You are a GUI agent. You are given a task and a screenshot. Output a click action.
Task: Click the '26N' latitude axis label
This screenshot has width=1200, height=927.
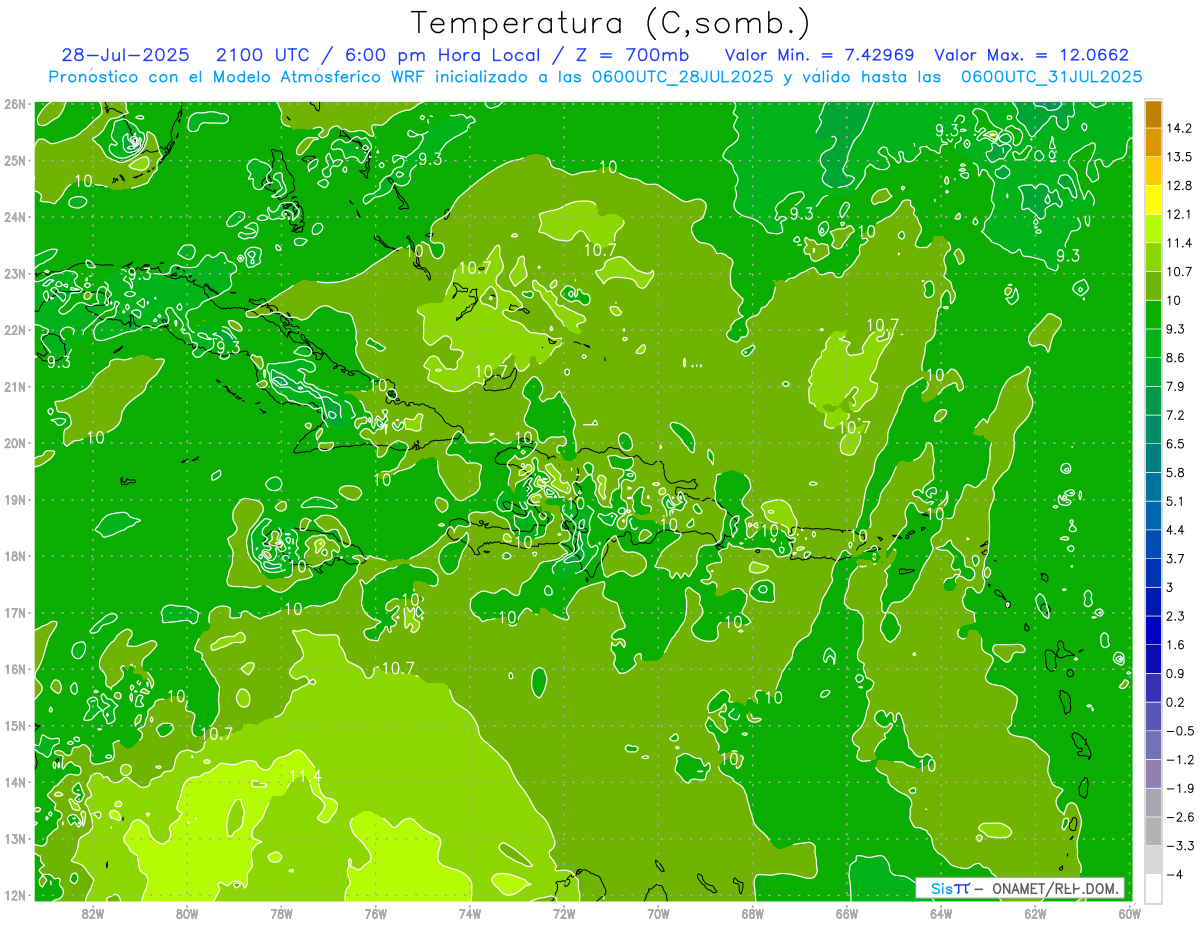click(15, 103)
